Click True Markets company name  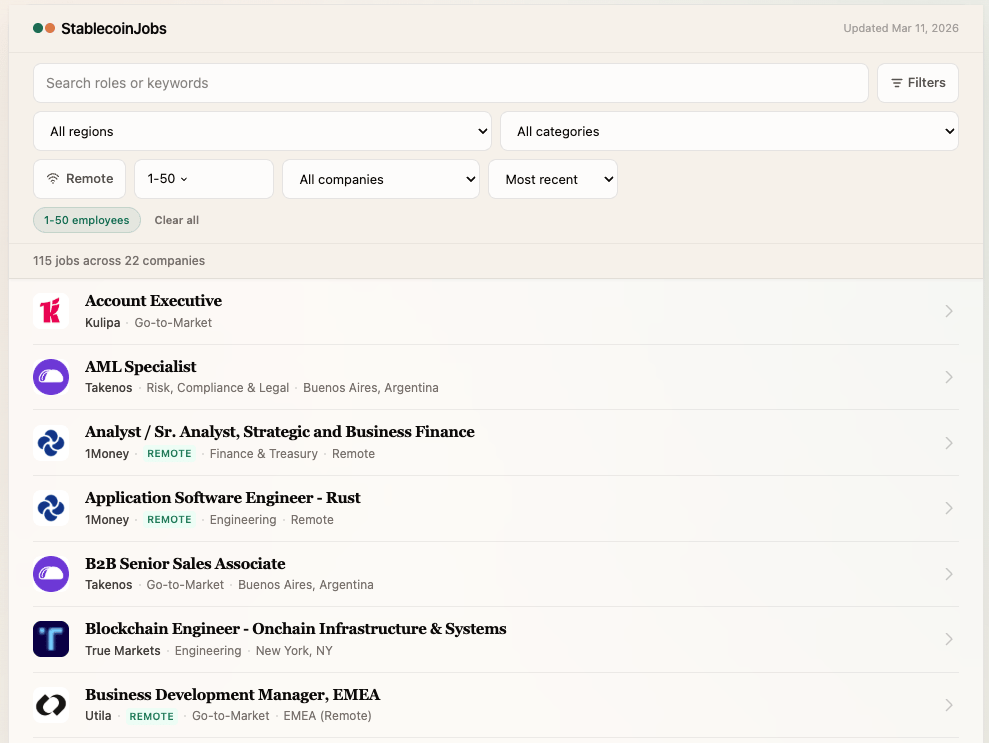(123, 651)
